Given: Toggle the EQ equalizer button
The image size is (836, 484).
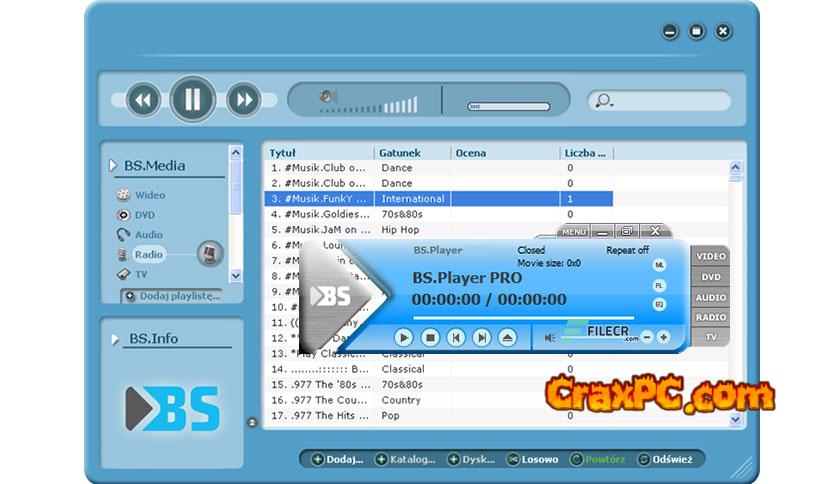Looking at the screenshot, I should click(659, 304).
